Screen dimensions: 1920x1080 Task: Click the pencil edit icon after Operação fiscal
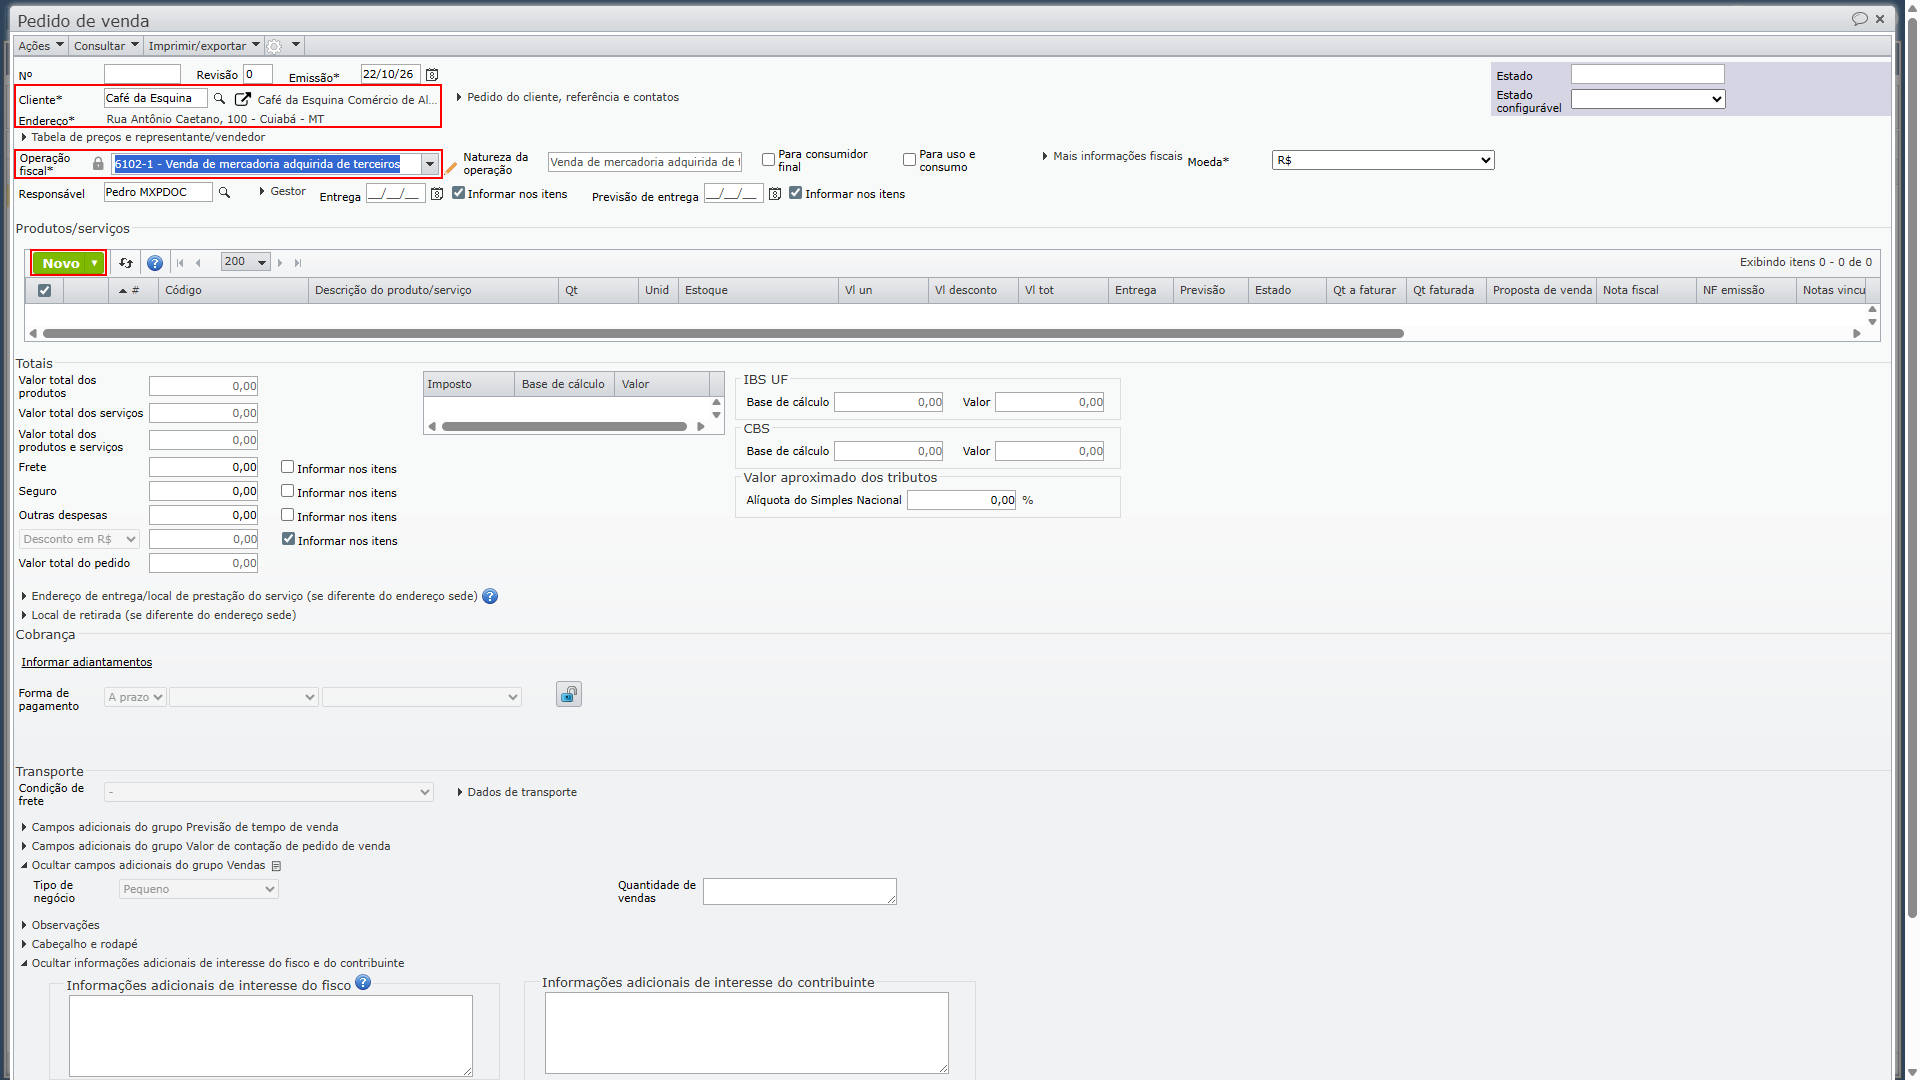451,168
